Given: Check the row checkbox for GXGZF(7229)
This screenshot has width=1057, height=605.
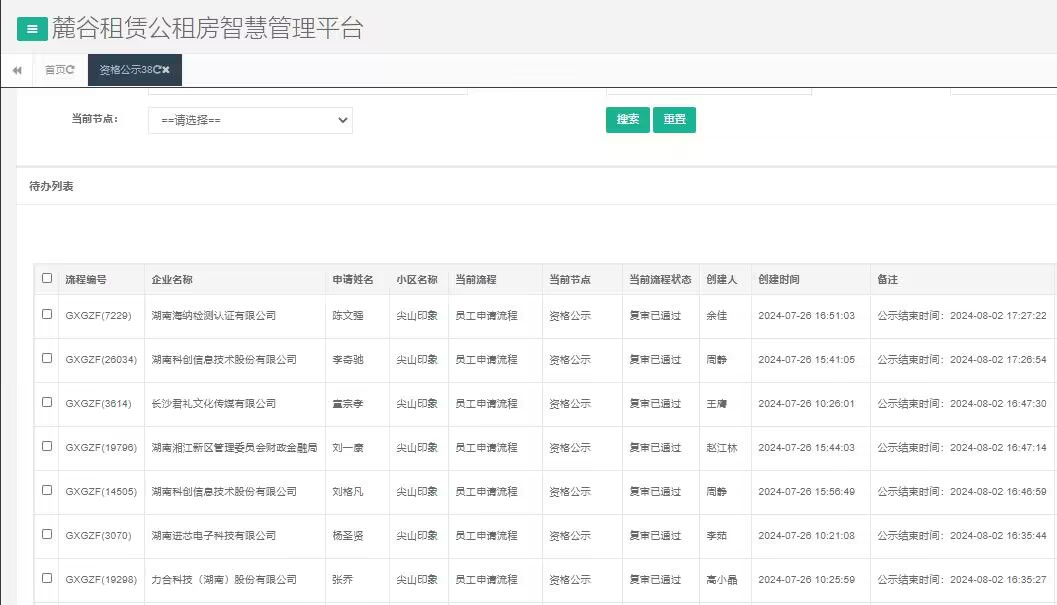Looking at the screenshot, I should click(x=46, y=315).
